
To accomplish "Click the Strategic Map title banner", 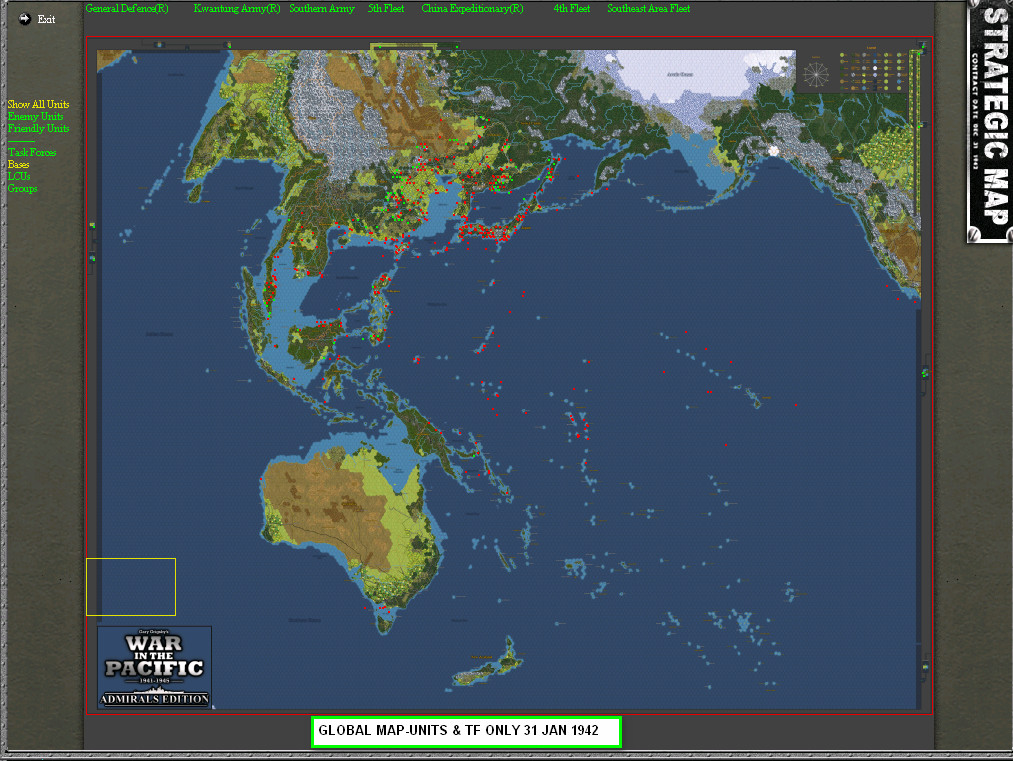I will tap(990, 121).
